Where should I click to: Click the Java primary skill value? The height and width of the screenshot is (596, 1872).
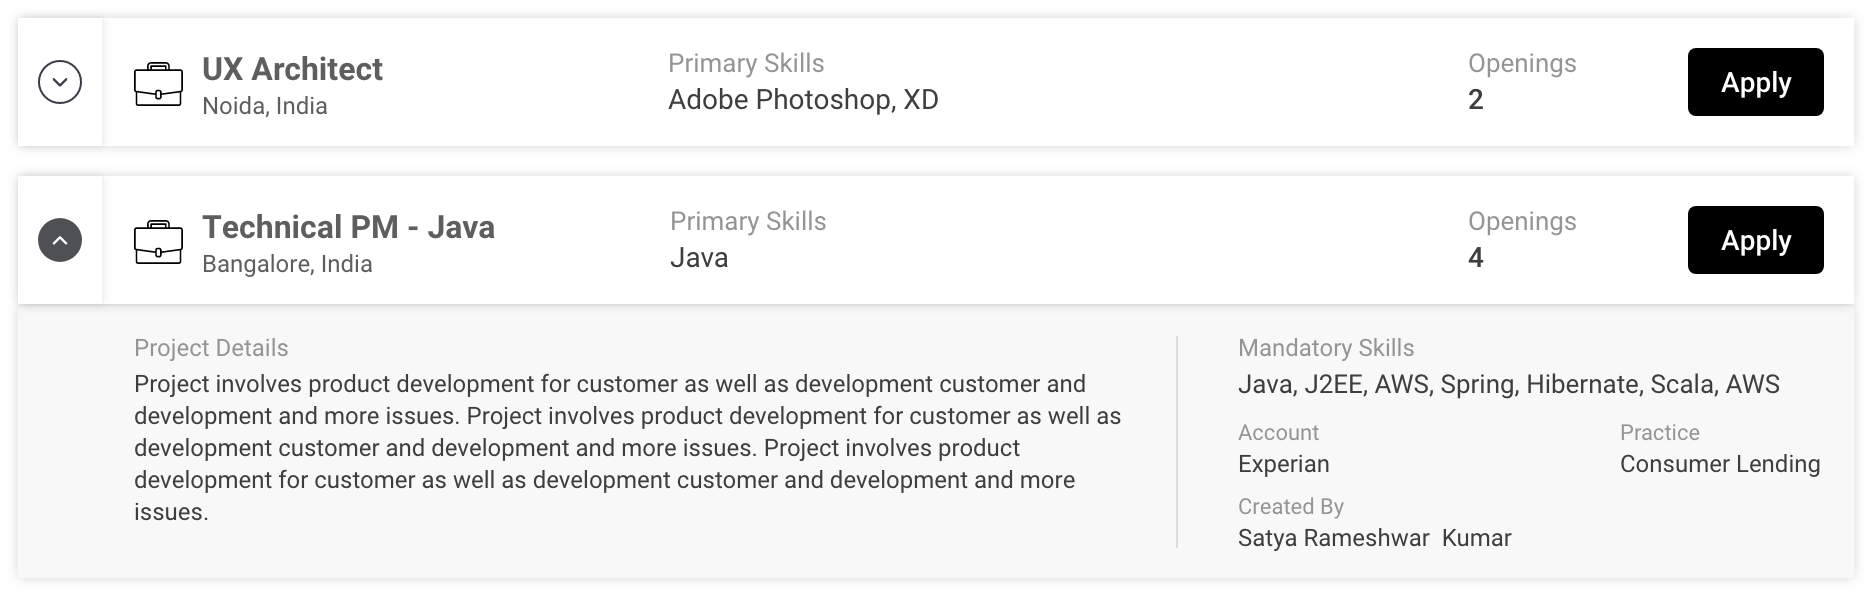pyautogui.click(x=699, y=258)
